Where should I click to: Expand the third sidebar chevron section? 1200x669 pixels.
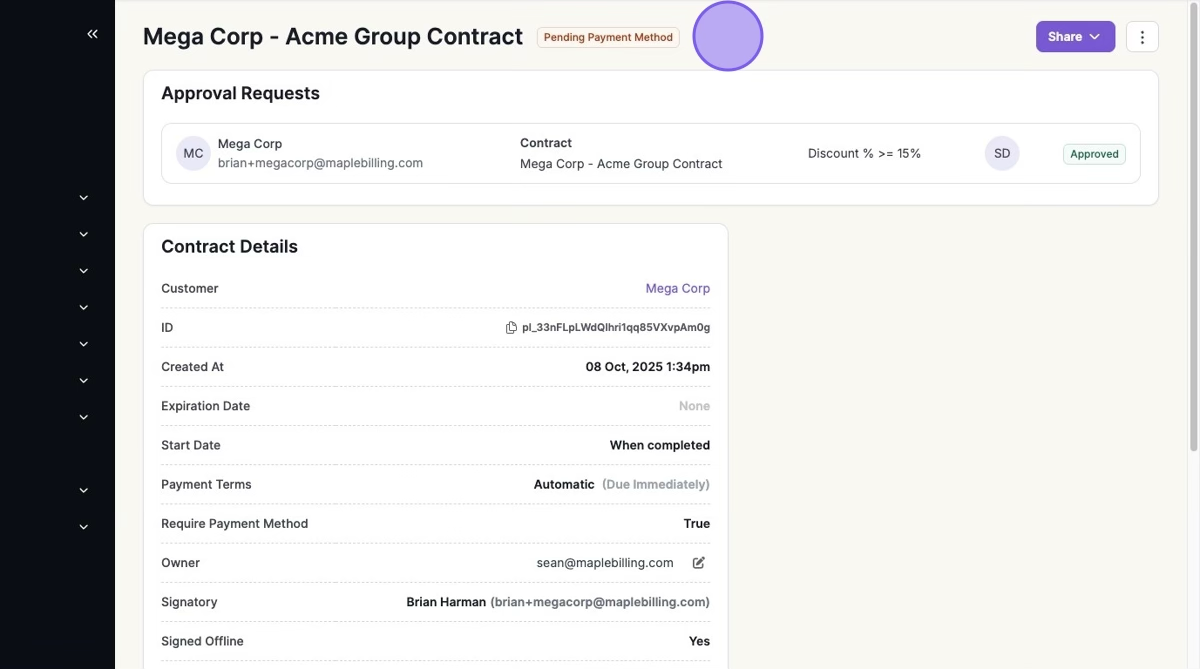84,271
